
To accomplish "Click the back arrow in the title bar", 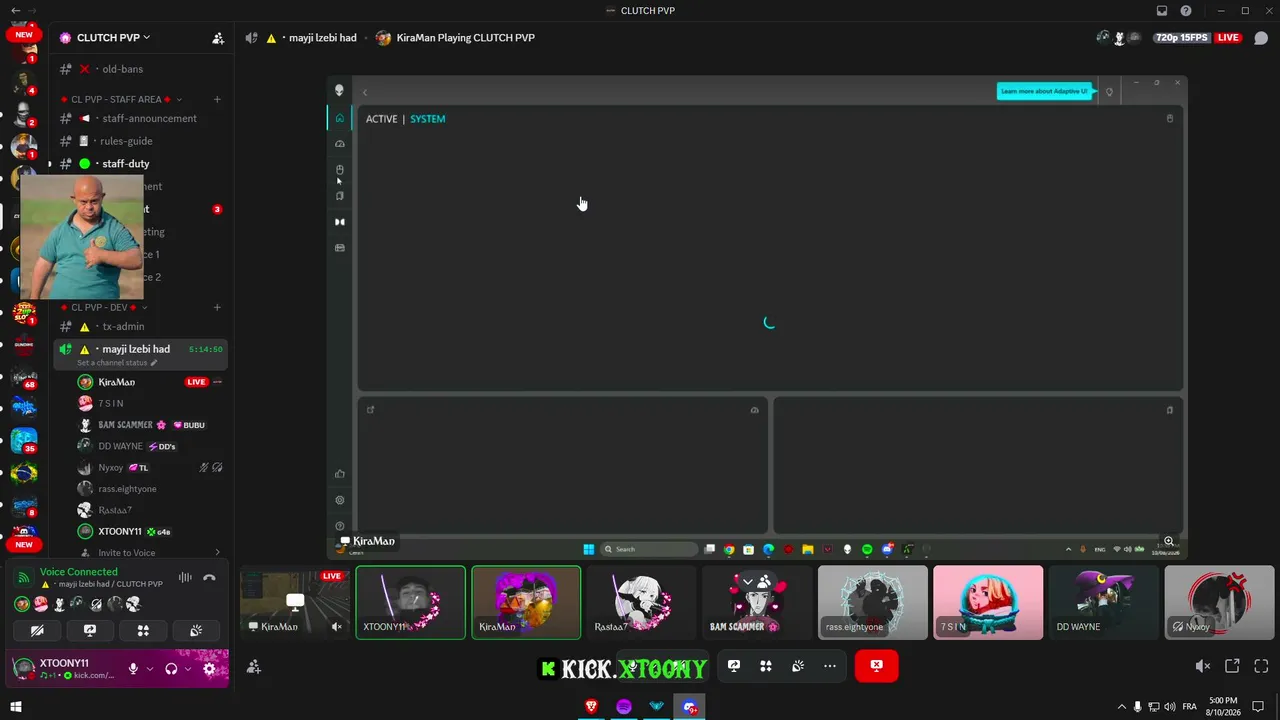I will coord(15,11).
